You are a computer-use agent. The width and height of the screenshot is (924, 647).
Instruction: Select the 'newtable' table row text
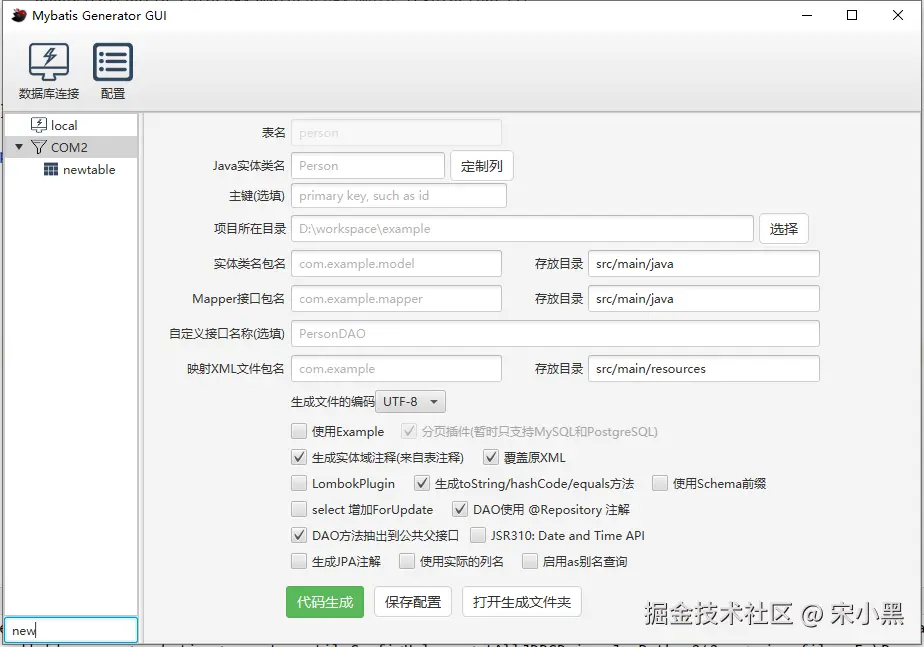89,170
